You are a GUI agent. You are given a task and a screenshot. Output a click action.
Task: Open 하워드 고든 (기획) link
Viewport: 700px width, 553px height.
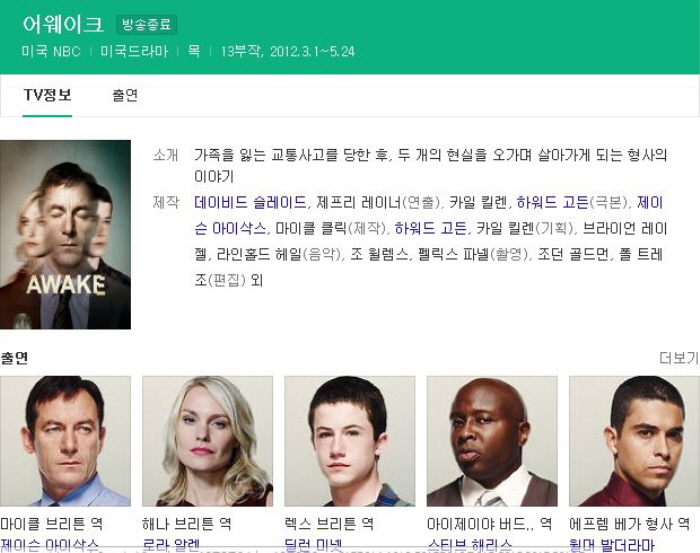pos(431,229)
